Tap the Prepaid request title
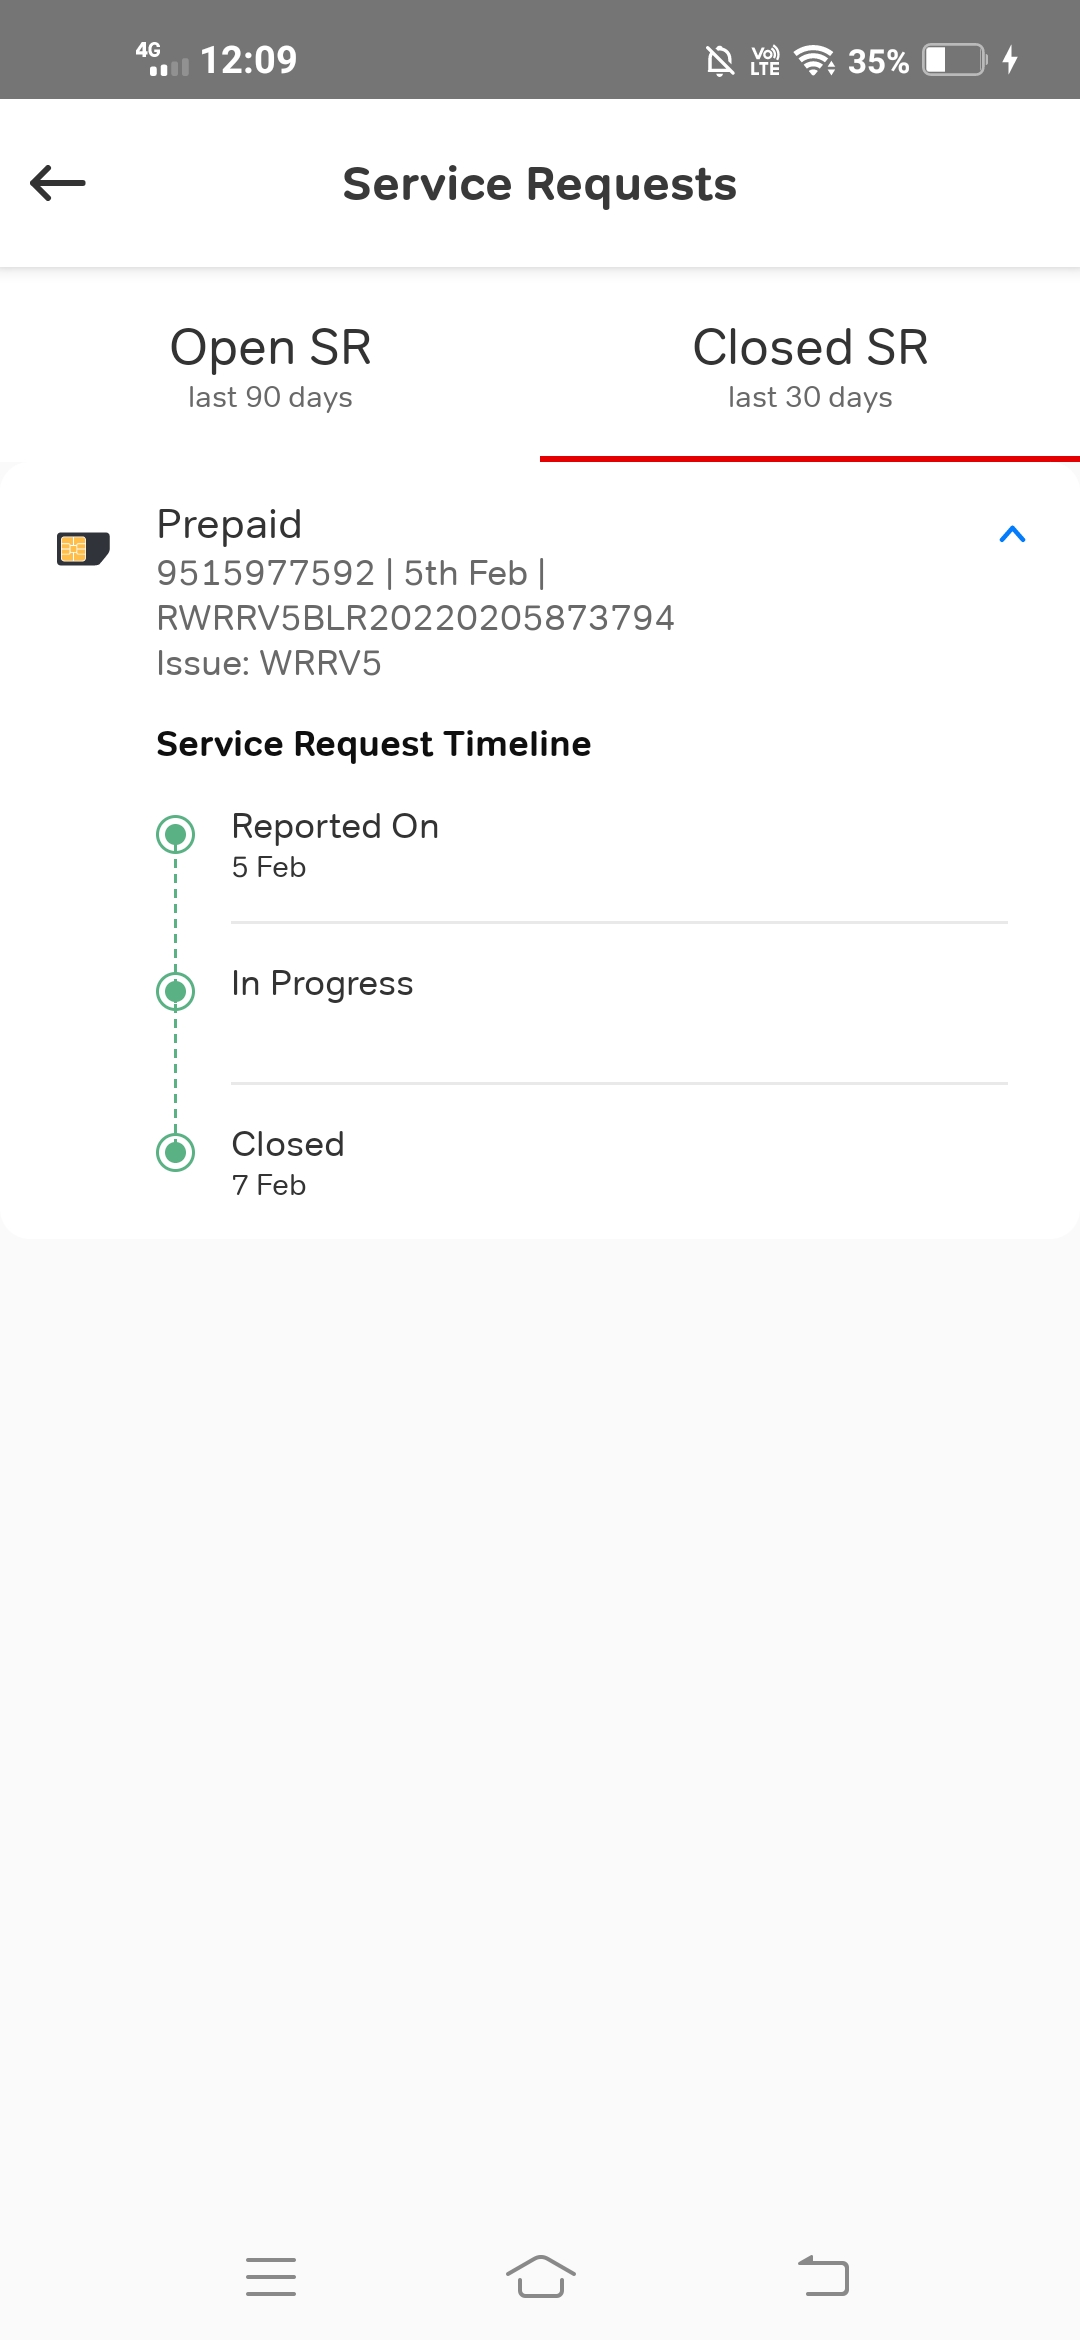Image resolution: width=1080 pixels, height=2340 pixels. click(229, 524)
